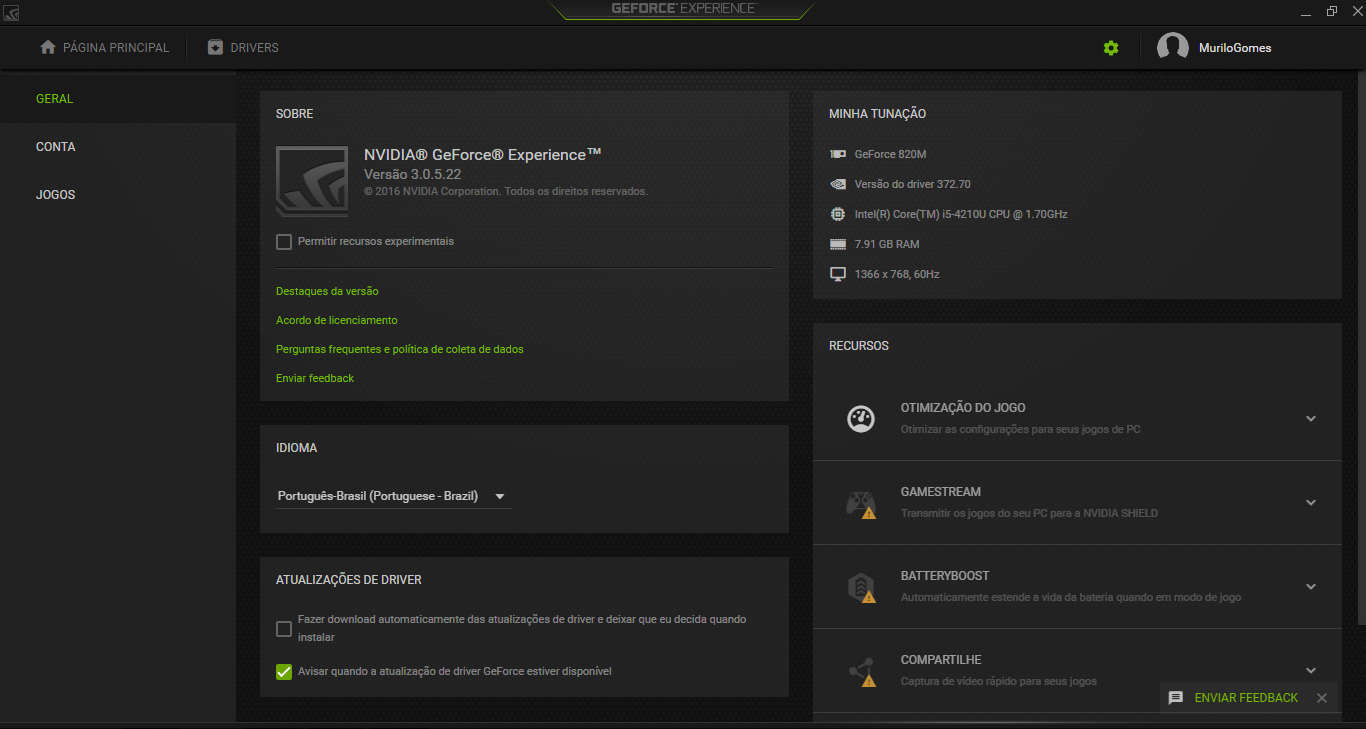This screenshot has height=729, width=1366.
Task: Click the RAM memory icon
Action: (x=838, y=244)
